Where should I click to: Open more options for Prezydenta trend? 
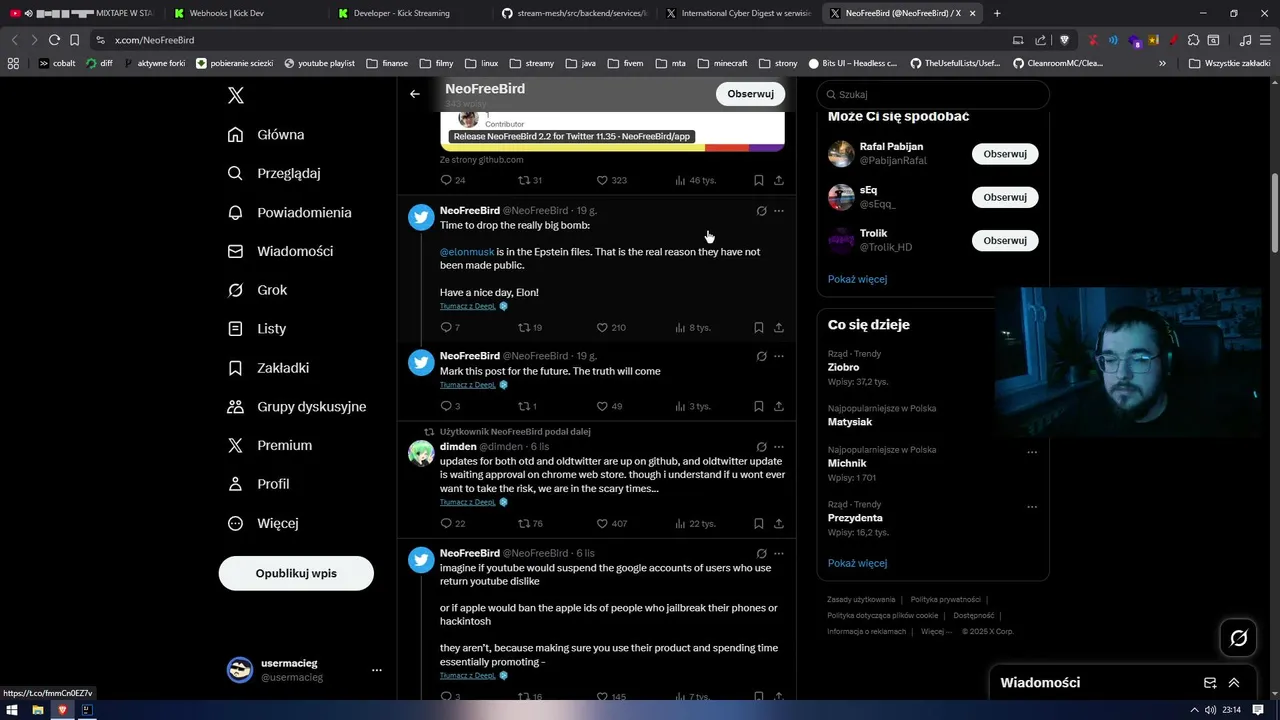(1032, 506)
